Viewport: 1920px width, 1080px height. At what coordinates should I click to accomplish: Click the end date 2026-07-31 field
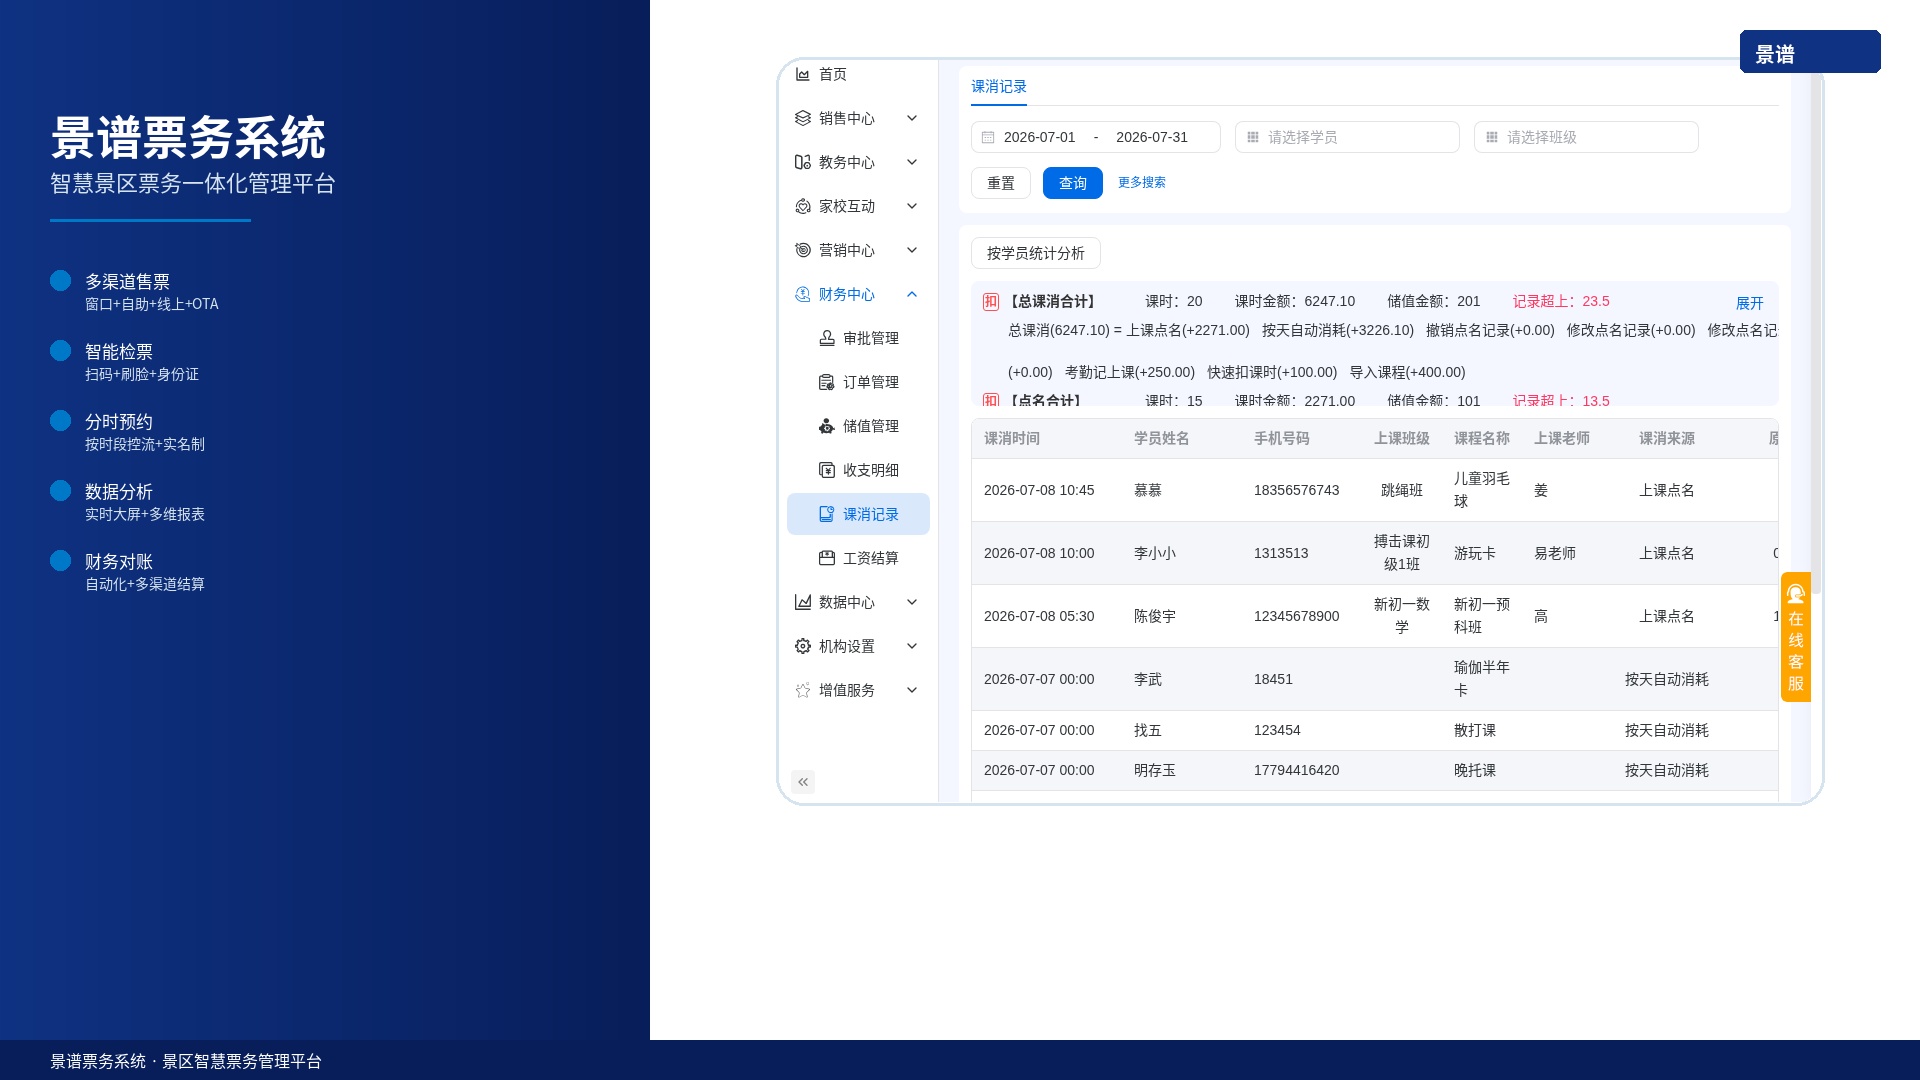click(1151, 137)
